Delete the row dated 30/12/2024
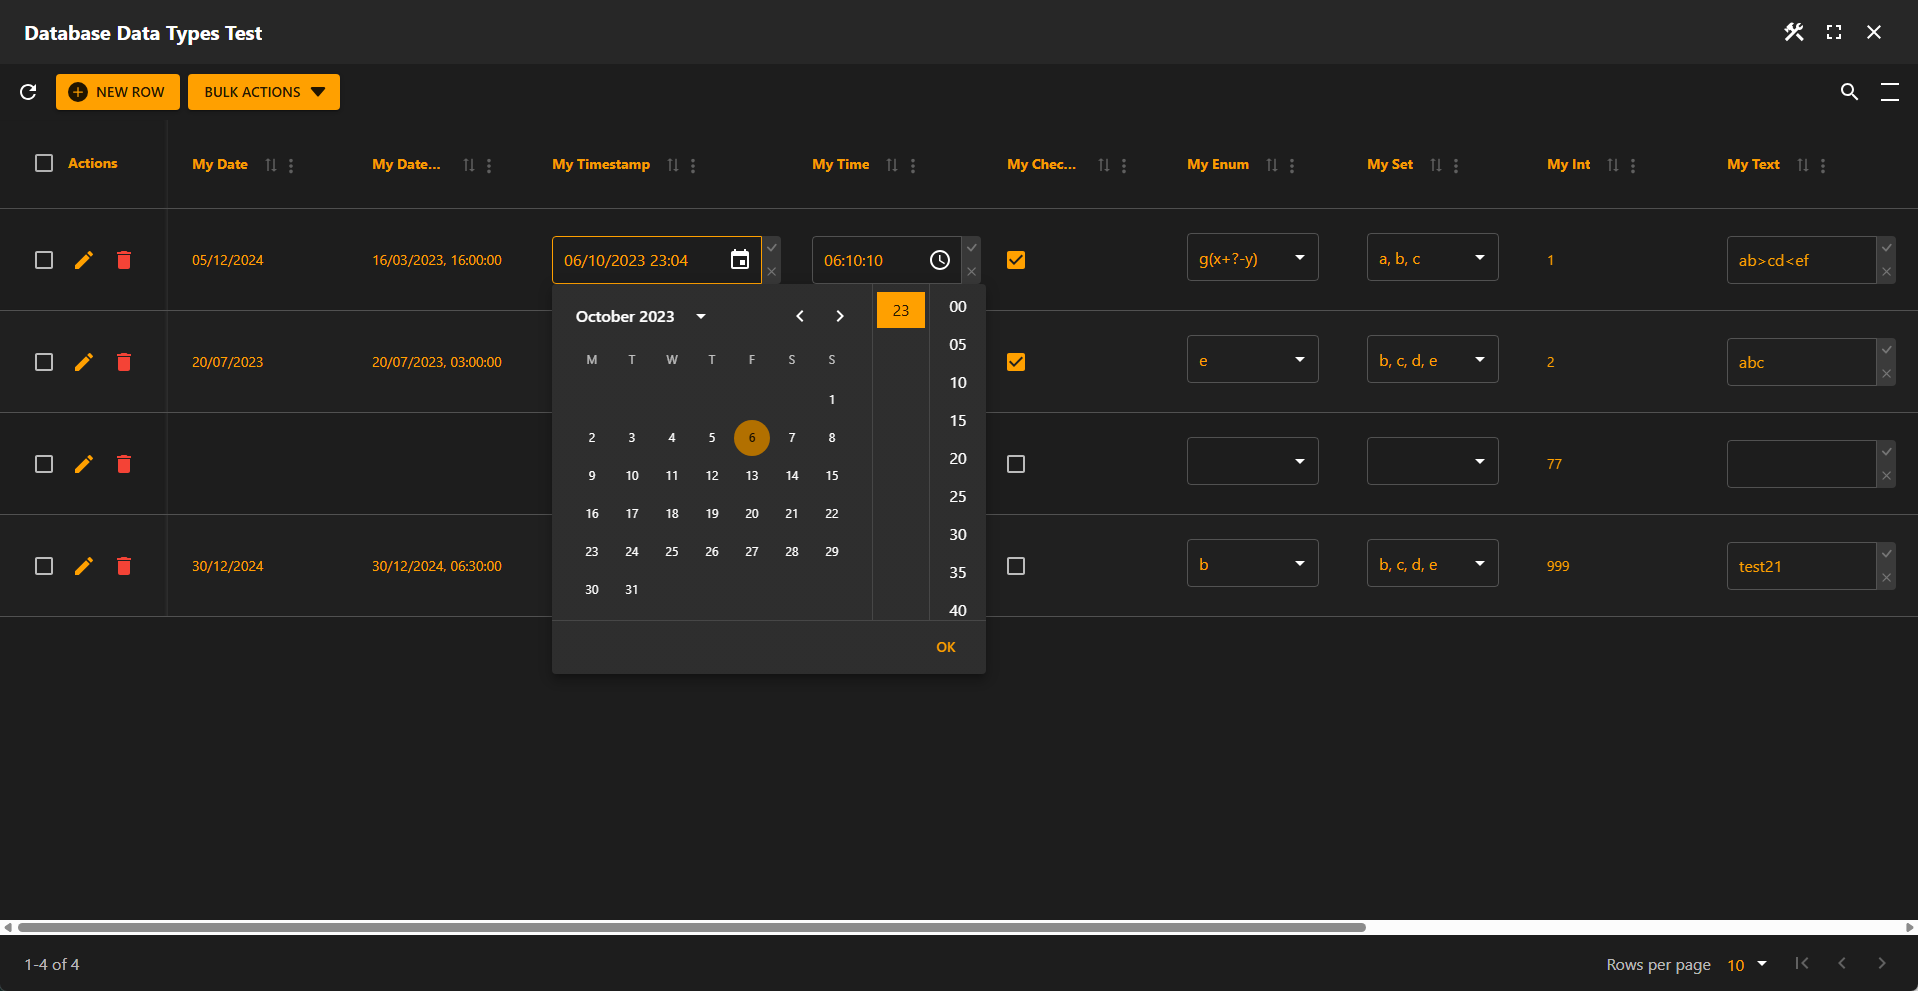The height and width of the screenshot is (991, 1918). (124, 566)
